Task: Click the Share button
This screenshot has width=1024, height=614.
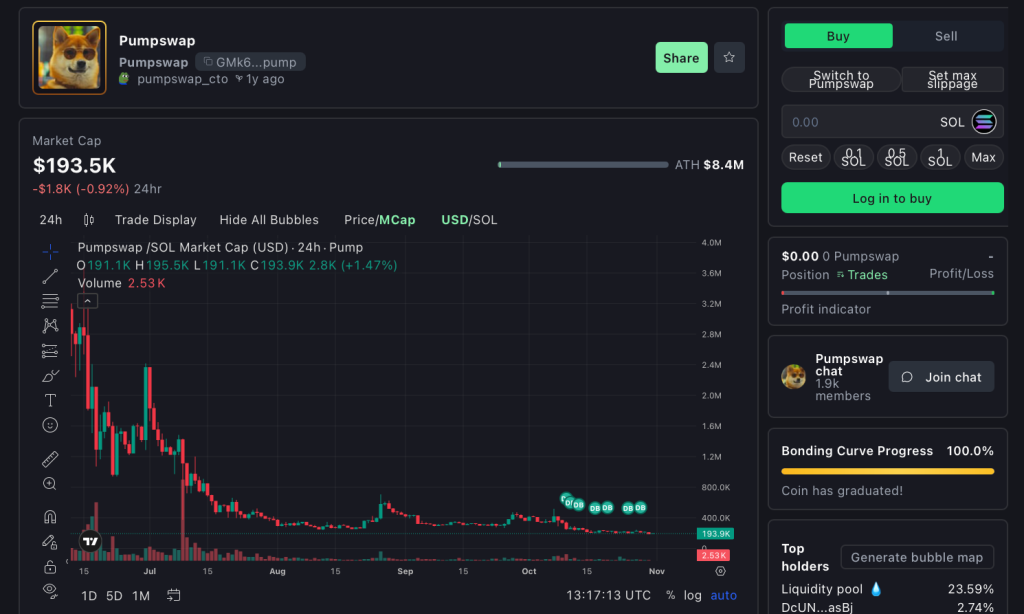Action: [x=681, y=58]
